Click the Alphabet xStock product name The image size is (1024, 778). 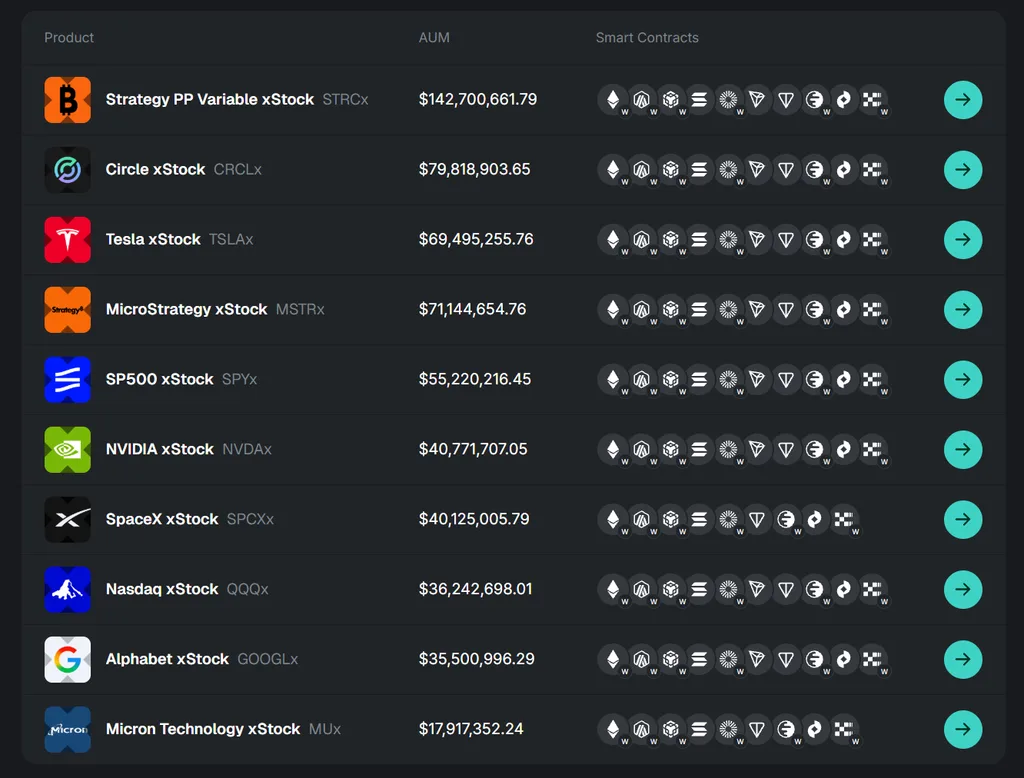pos(167,658)
